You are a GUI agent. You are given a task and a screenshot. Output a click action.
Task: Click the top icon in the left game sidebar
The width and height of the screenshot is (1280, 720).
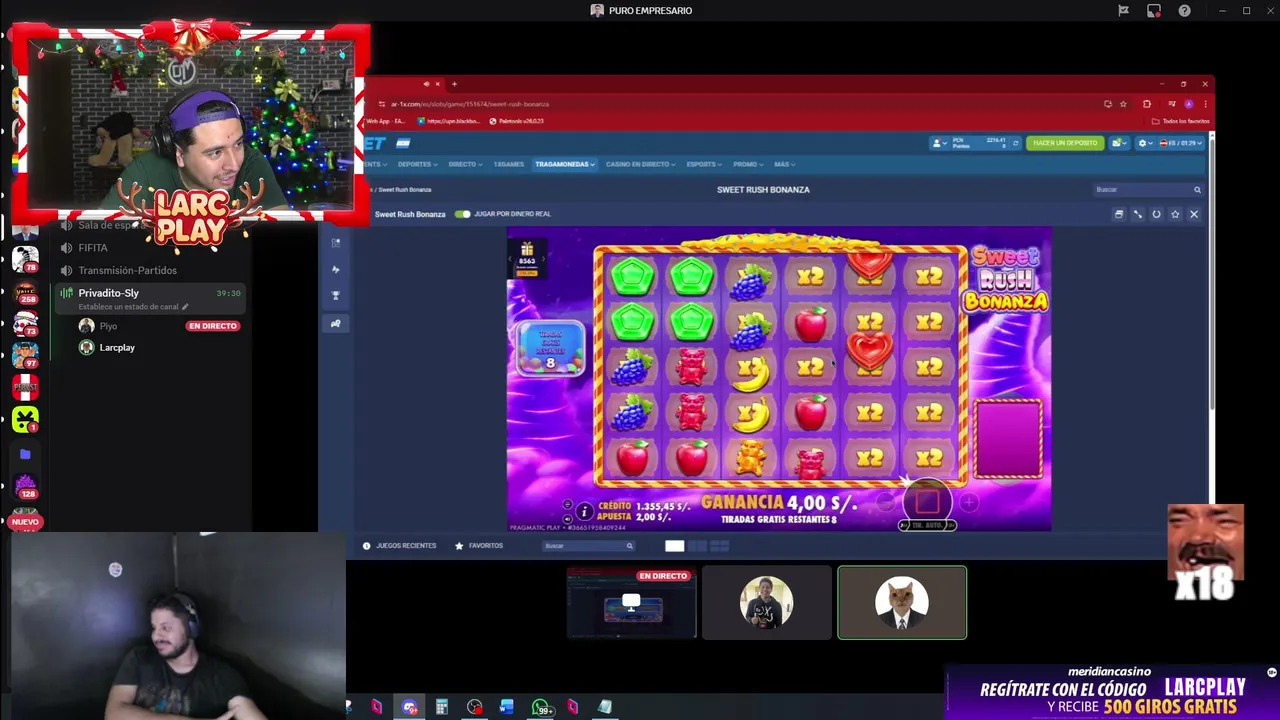pyautogui.click(x=336, y=243)
